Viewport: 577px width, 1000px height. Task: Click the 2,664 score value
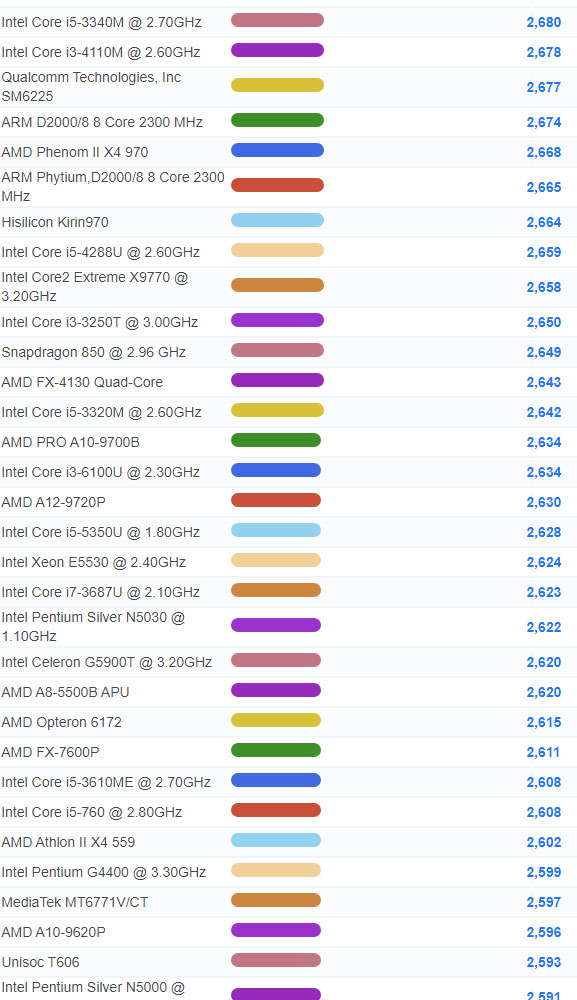[x=544, y=223]
